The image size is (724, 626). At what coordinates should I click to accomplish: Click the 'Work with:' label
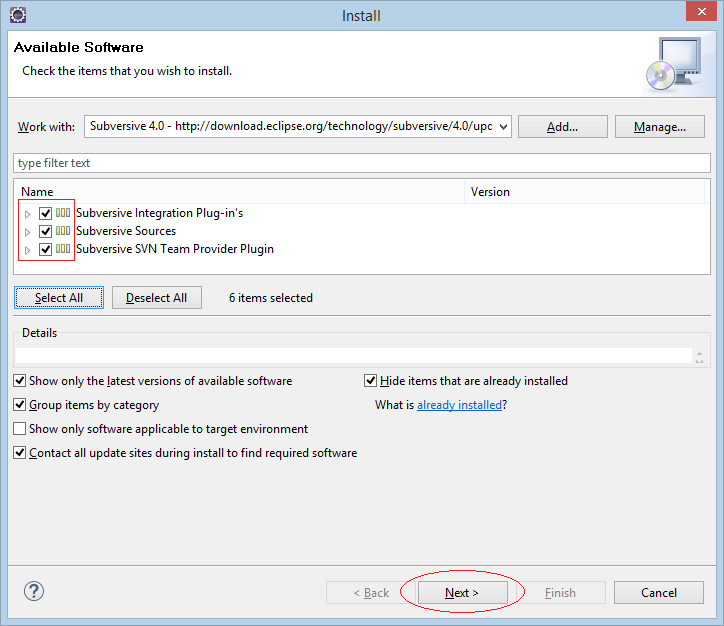coord(46,126)
